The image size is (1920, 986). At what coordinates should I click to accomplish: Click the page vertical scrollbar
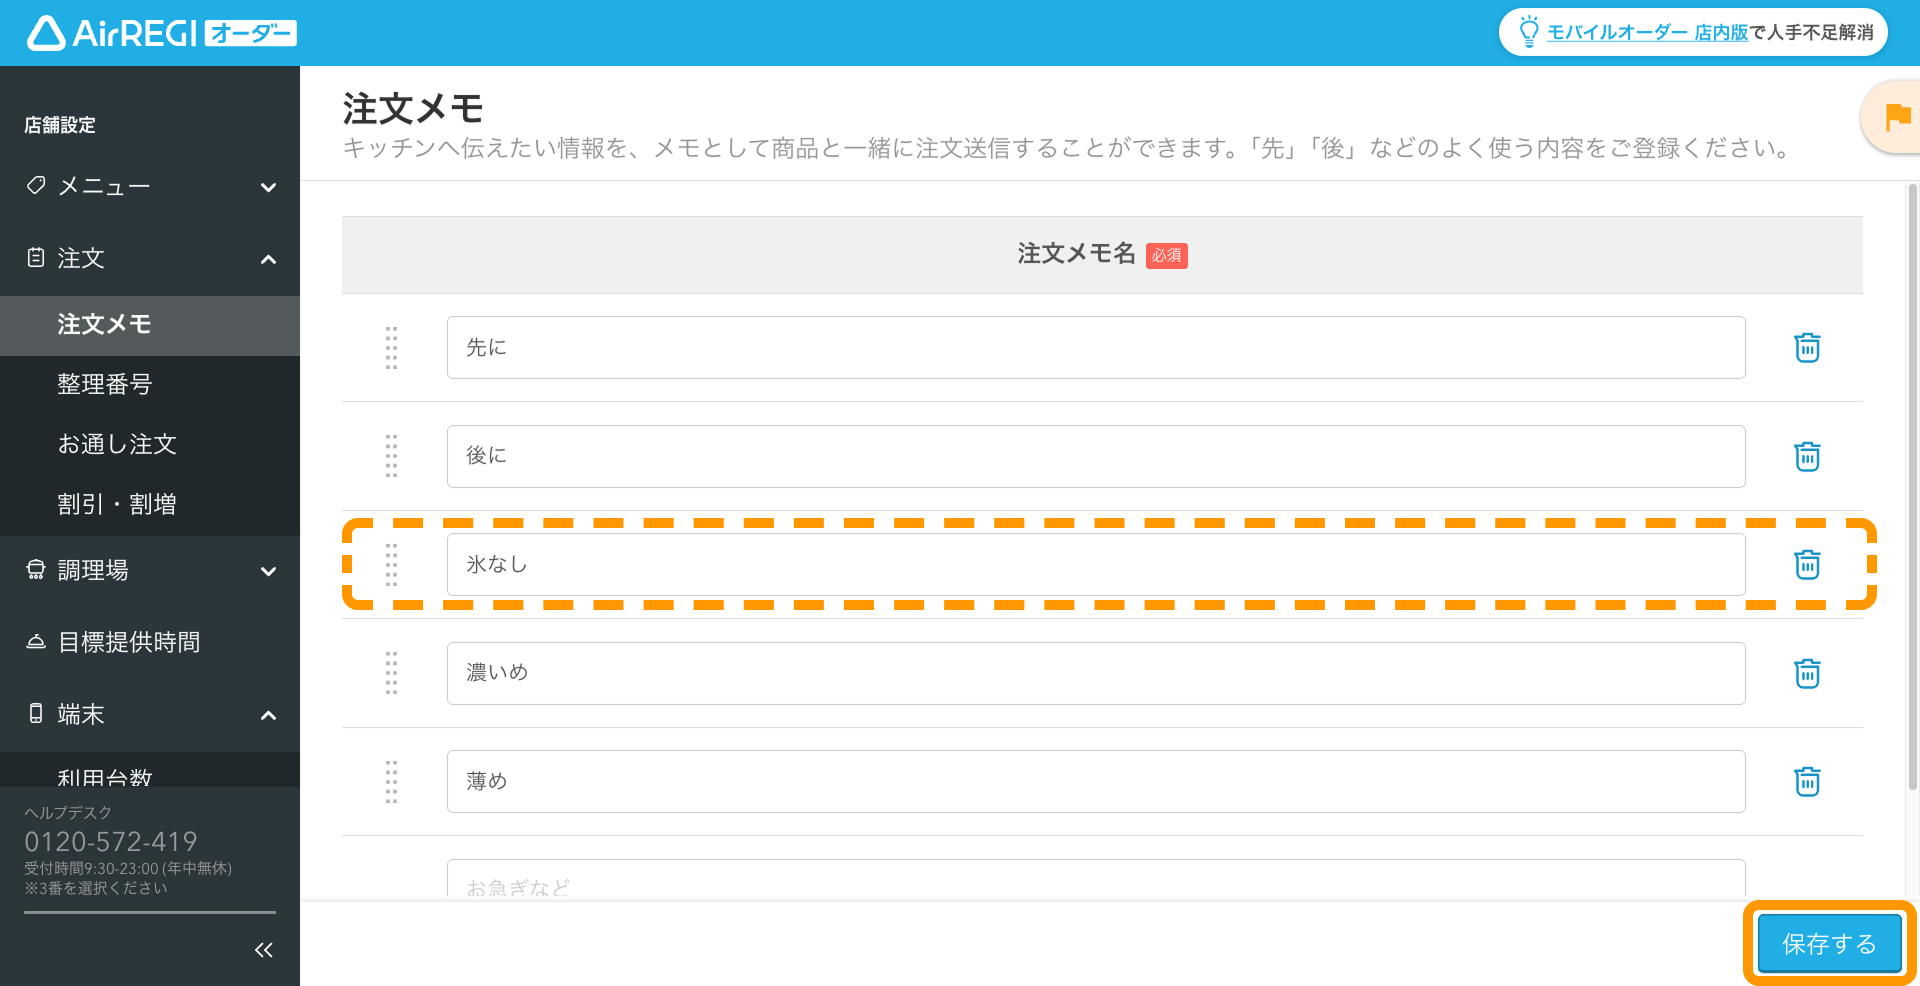click(1912, 486)
